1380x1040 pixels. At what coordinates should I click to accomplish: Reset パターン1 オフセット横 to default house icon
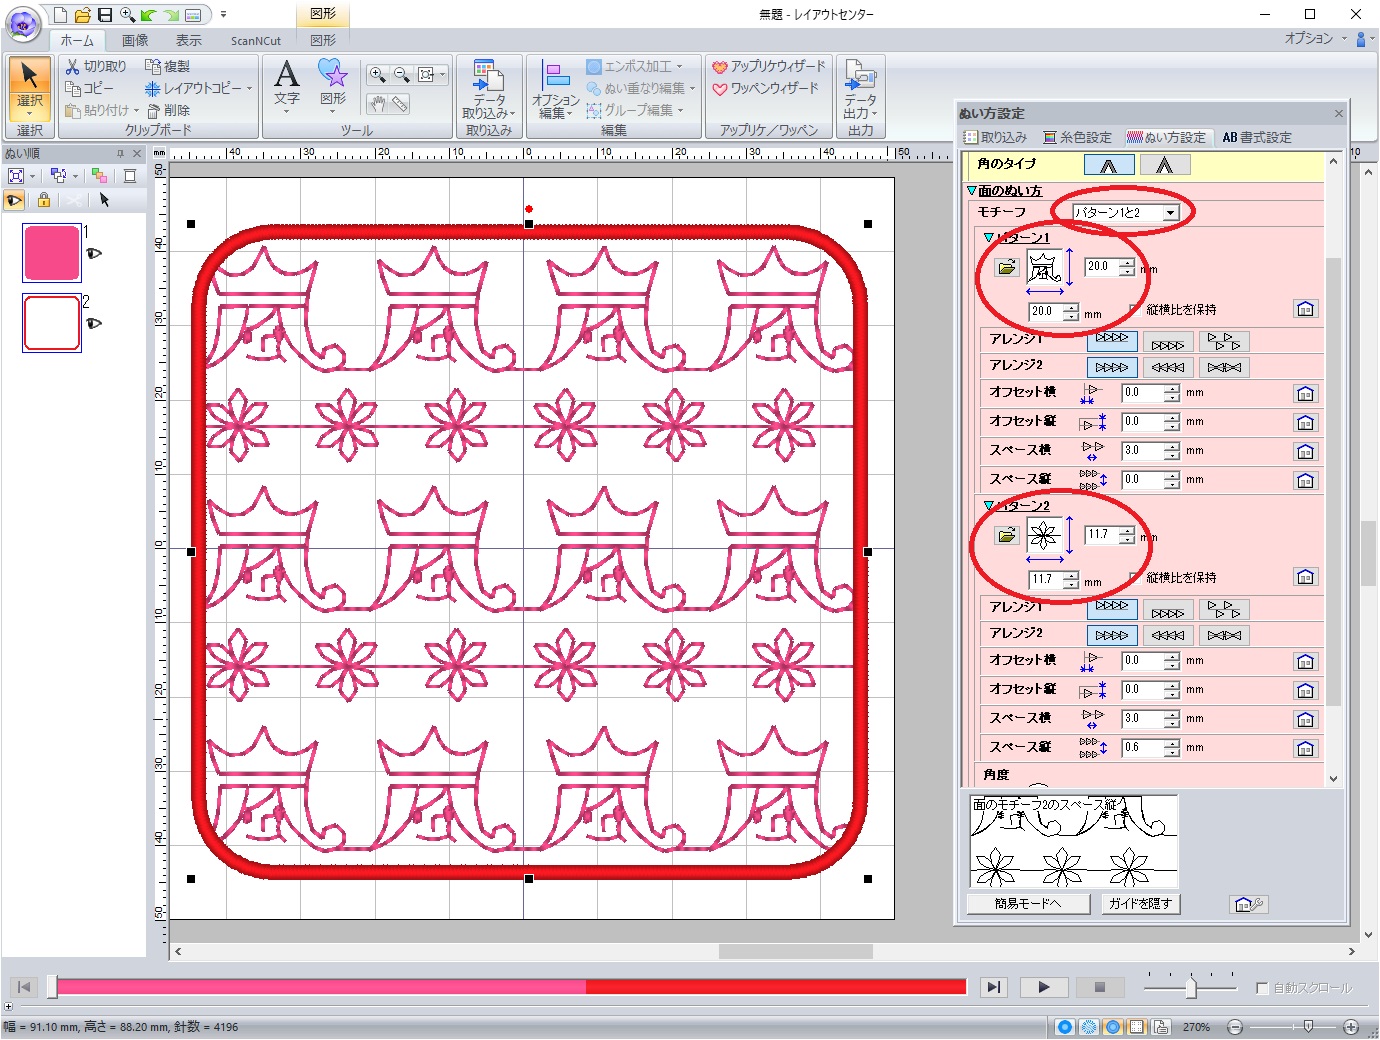pos(1306,394)
